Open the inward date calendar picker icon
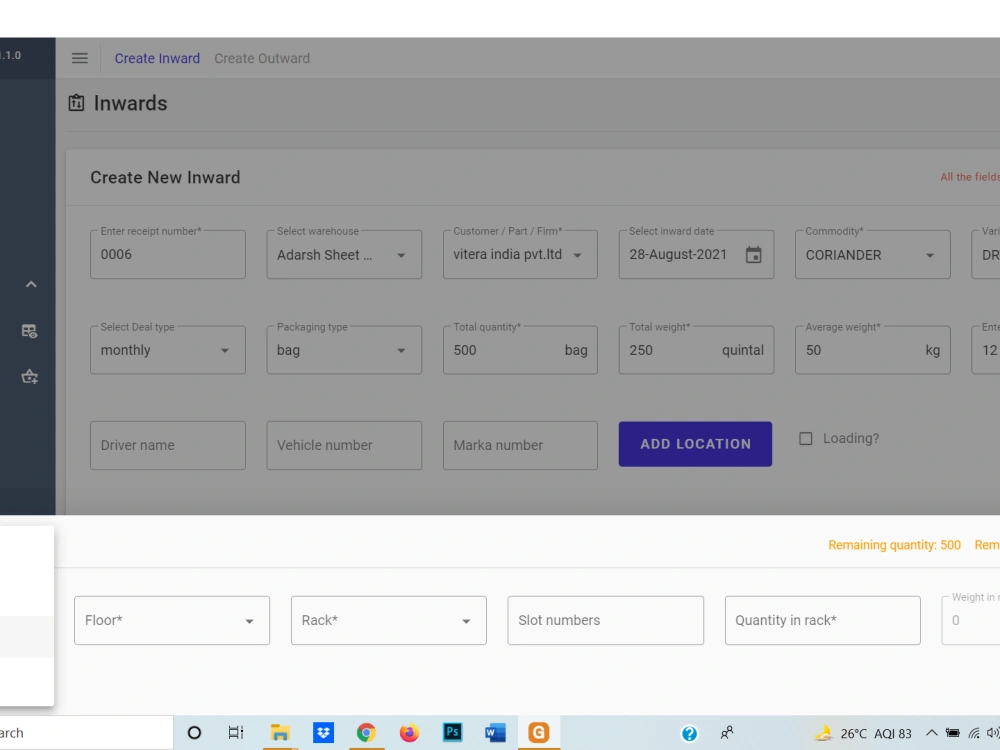Image resolution: width=1000 pixels, height=750 pixels. coord(753,255)
